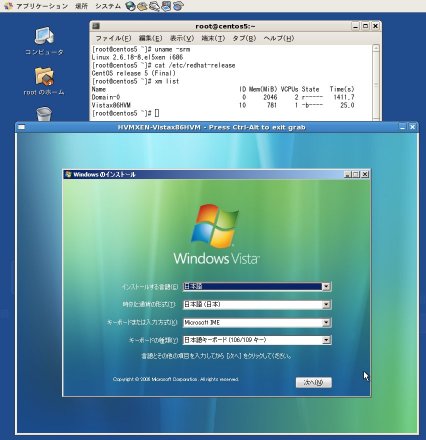Screen dimensions: 426x440
Task: Click the terminal prompt cursor line
Action: click(125, 113)
